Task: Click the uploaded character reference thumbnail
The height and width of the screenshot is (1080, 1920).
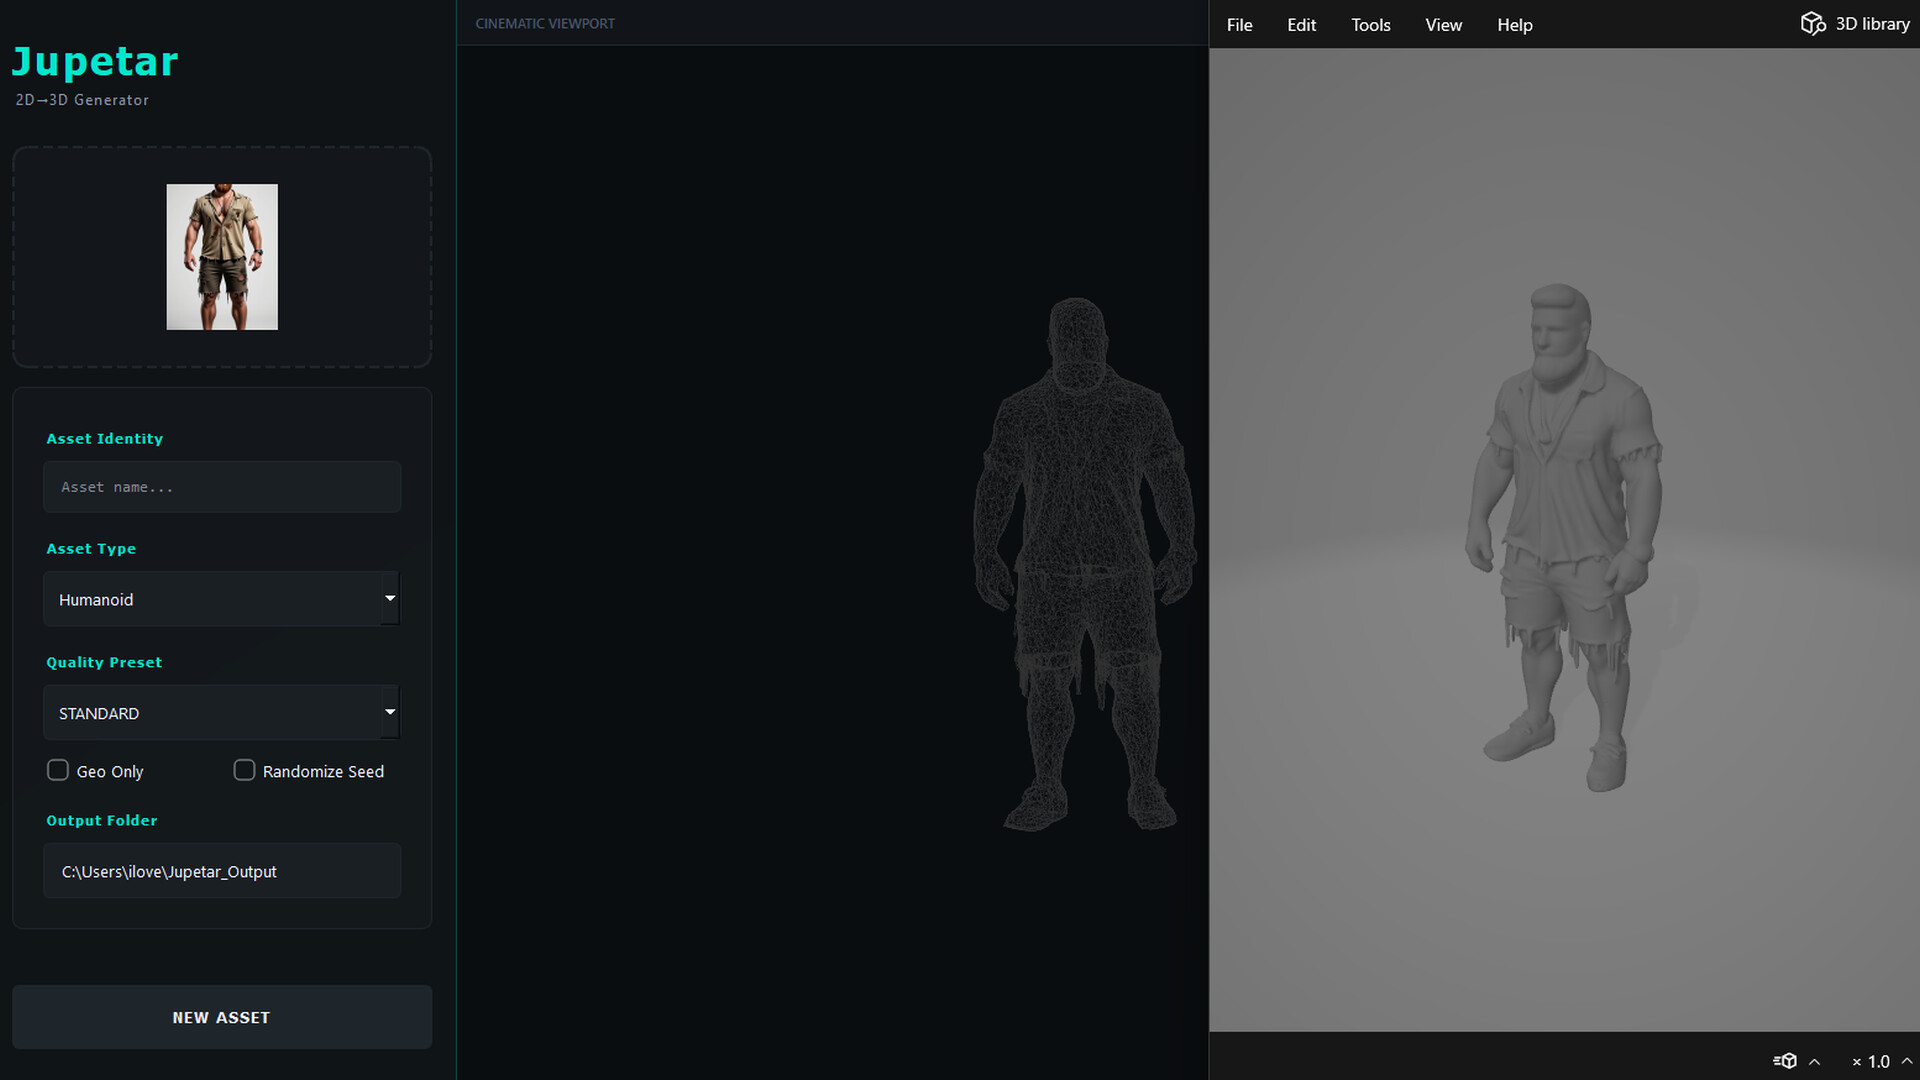Action: click(222, 256)
